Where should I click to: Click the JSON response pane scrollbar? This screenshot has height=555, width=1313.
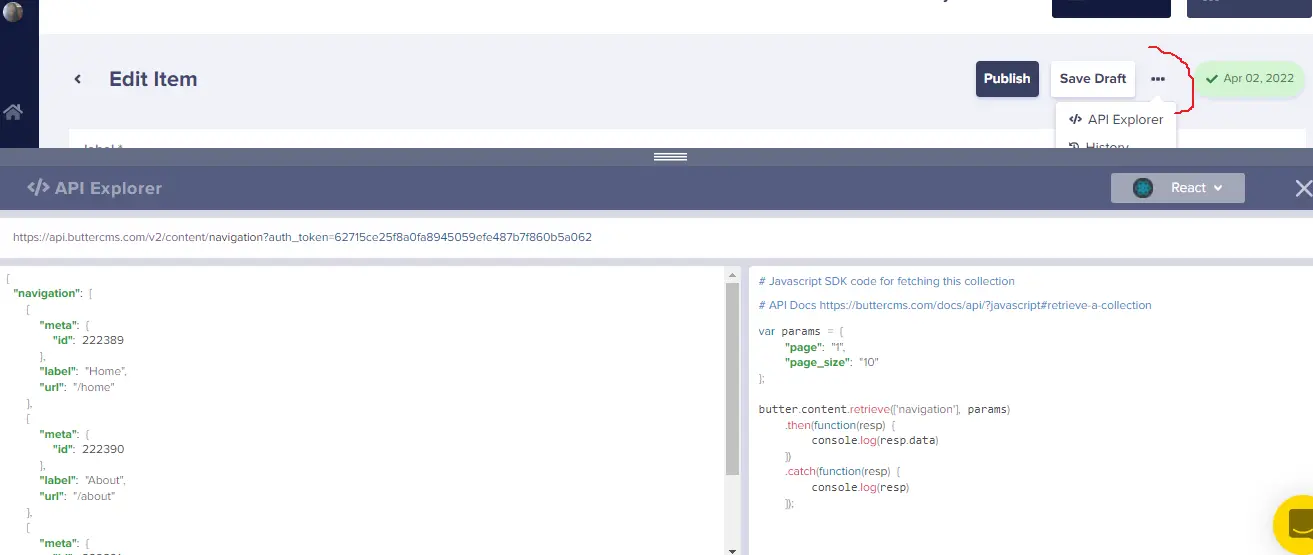pyautogui.click(x=732, y=380)
